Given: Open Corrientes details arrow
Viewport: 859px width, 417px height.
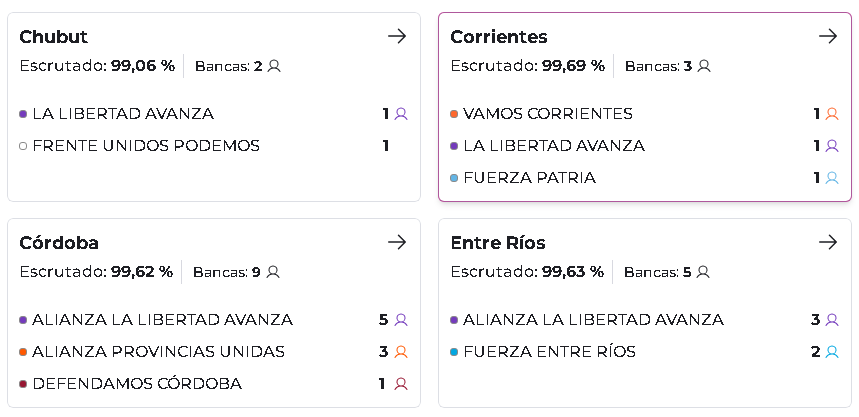Looking at the screenshot, I should pos(827,36).
